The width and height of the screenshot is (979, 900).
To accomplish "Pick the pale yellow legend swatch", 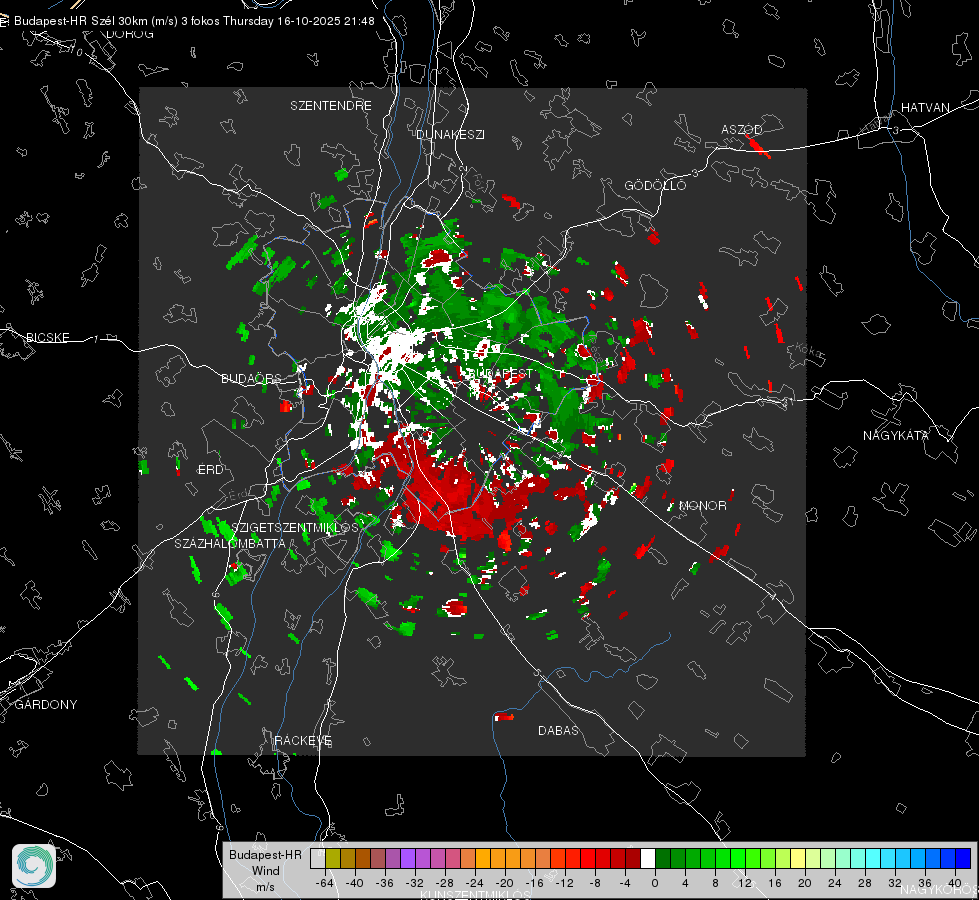I will pos(798,859).
